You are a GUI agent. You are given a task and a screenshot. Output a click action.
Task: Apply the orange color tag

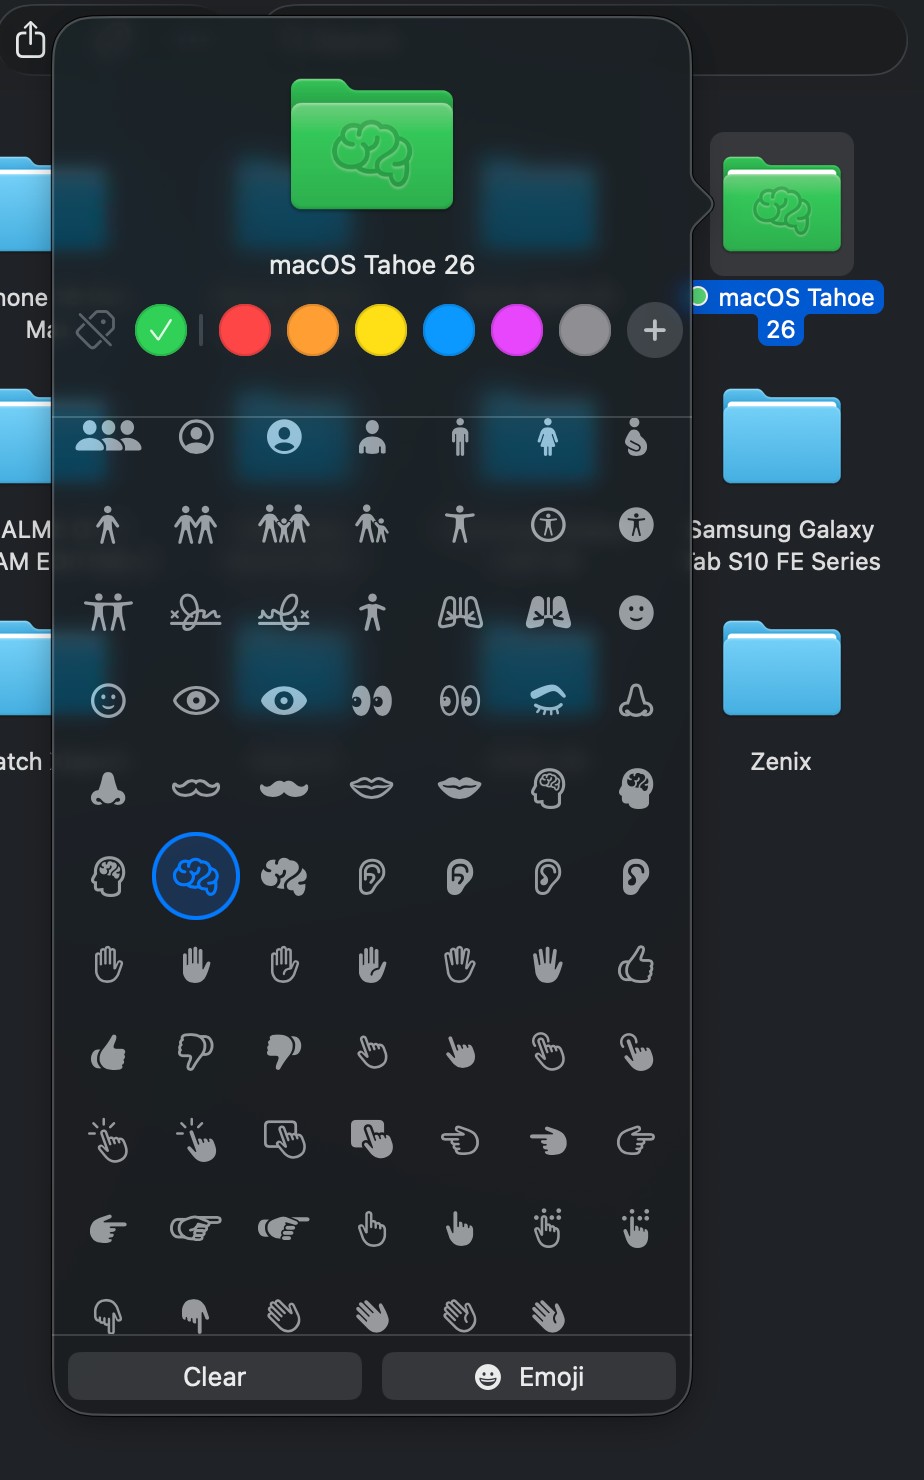[x=313, y=330]
